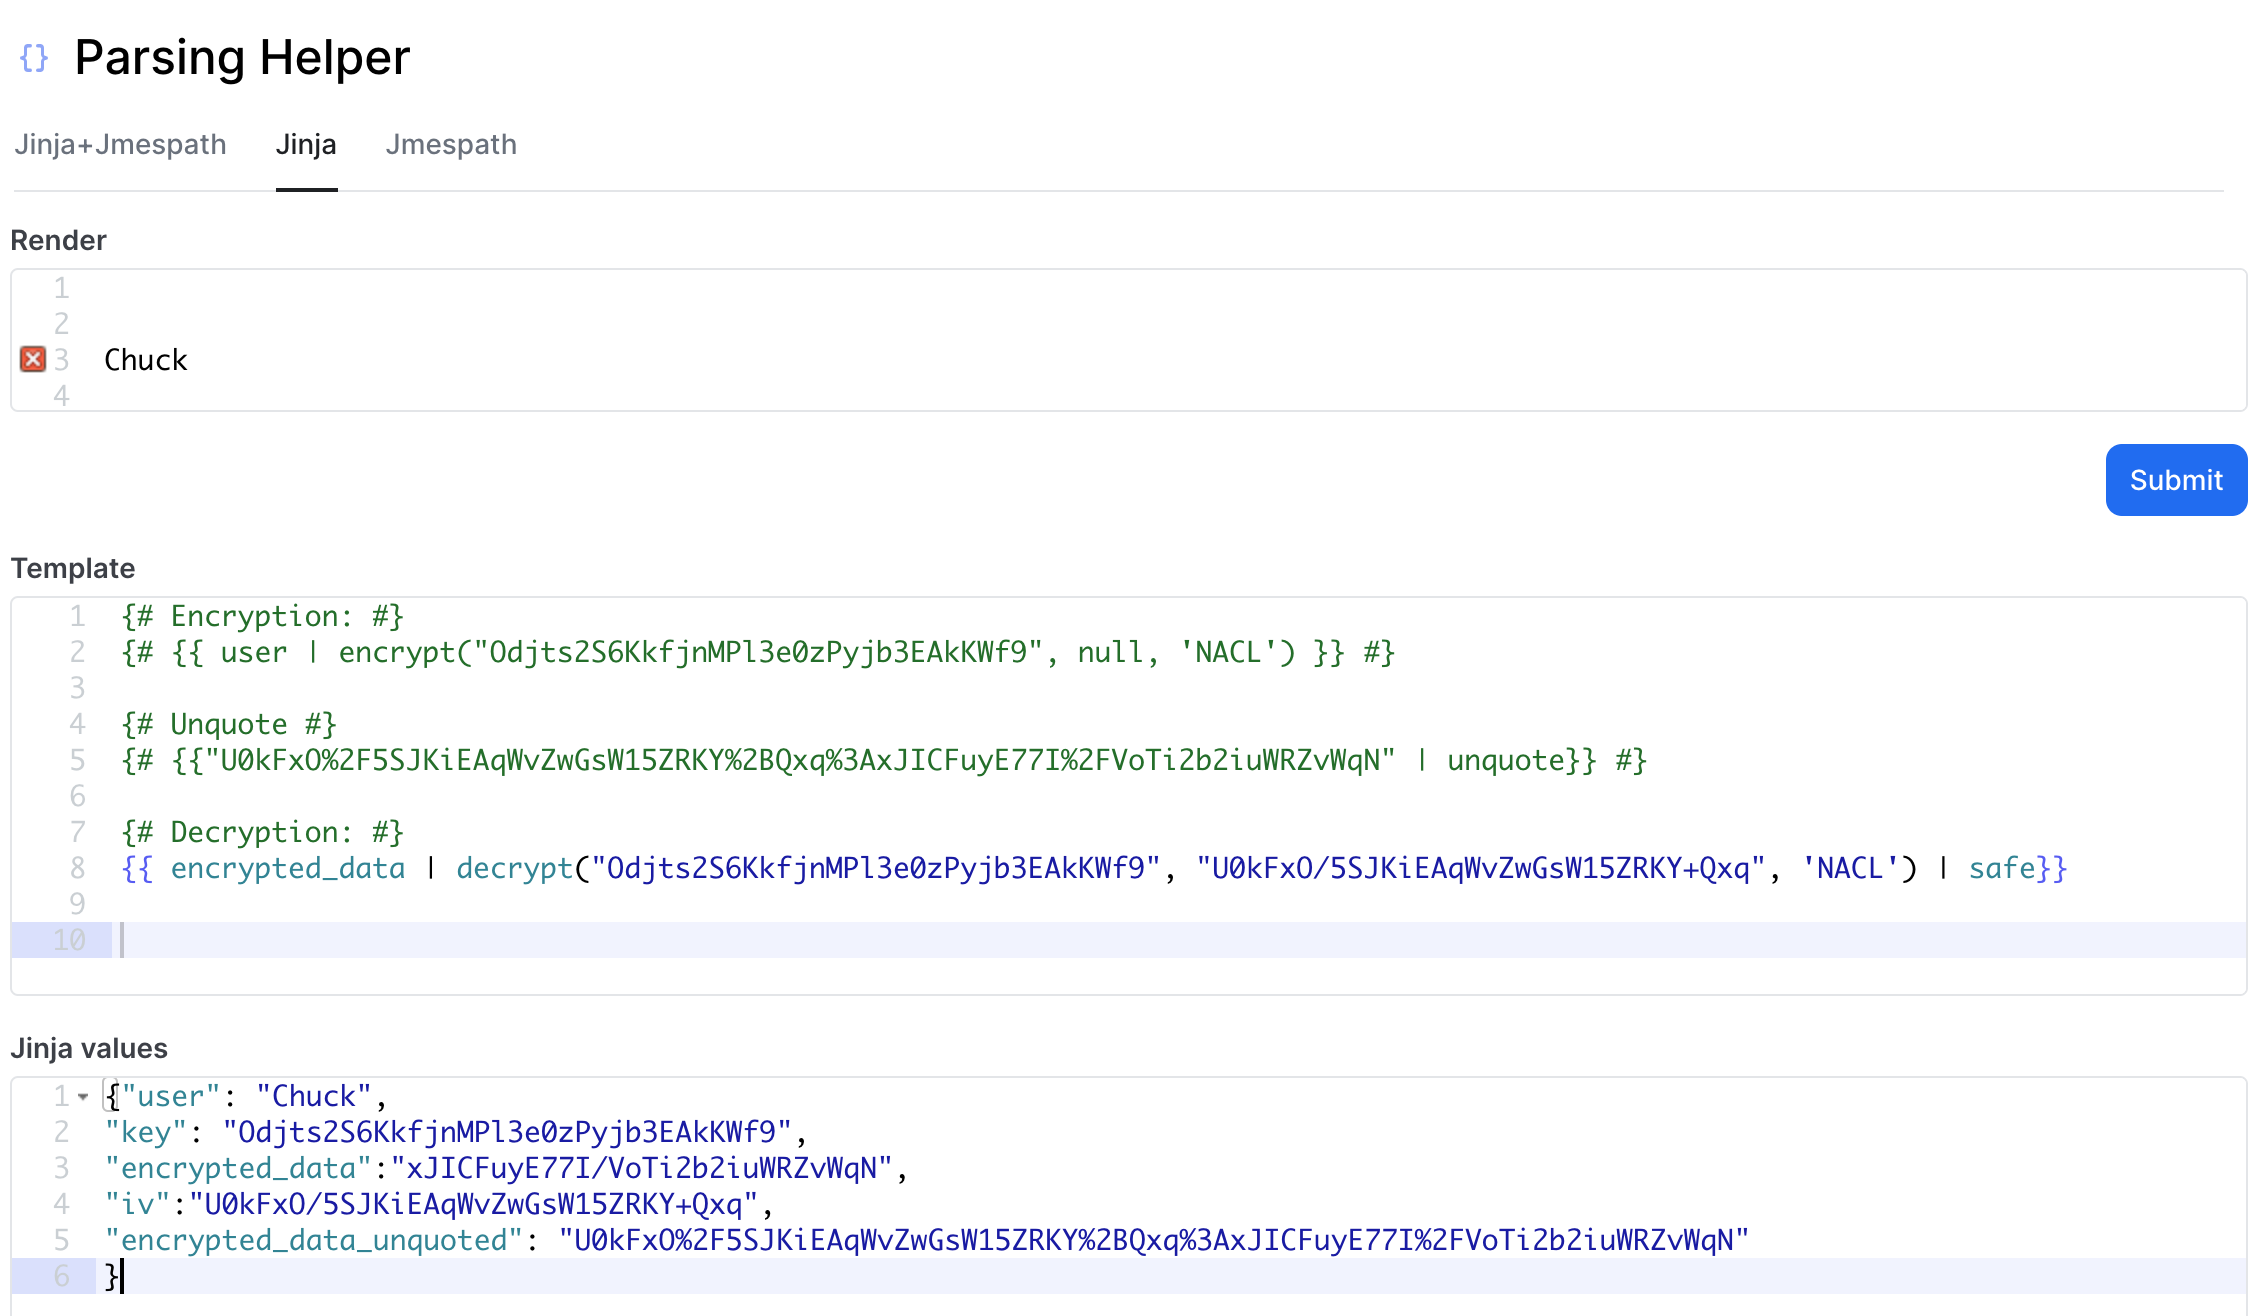The height and width of the screenshot is (1316, 2256).
Task: Click the Encryption comment on Template line 1
Action: pyautogui.click(x=262, y=616)
